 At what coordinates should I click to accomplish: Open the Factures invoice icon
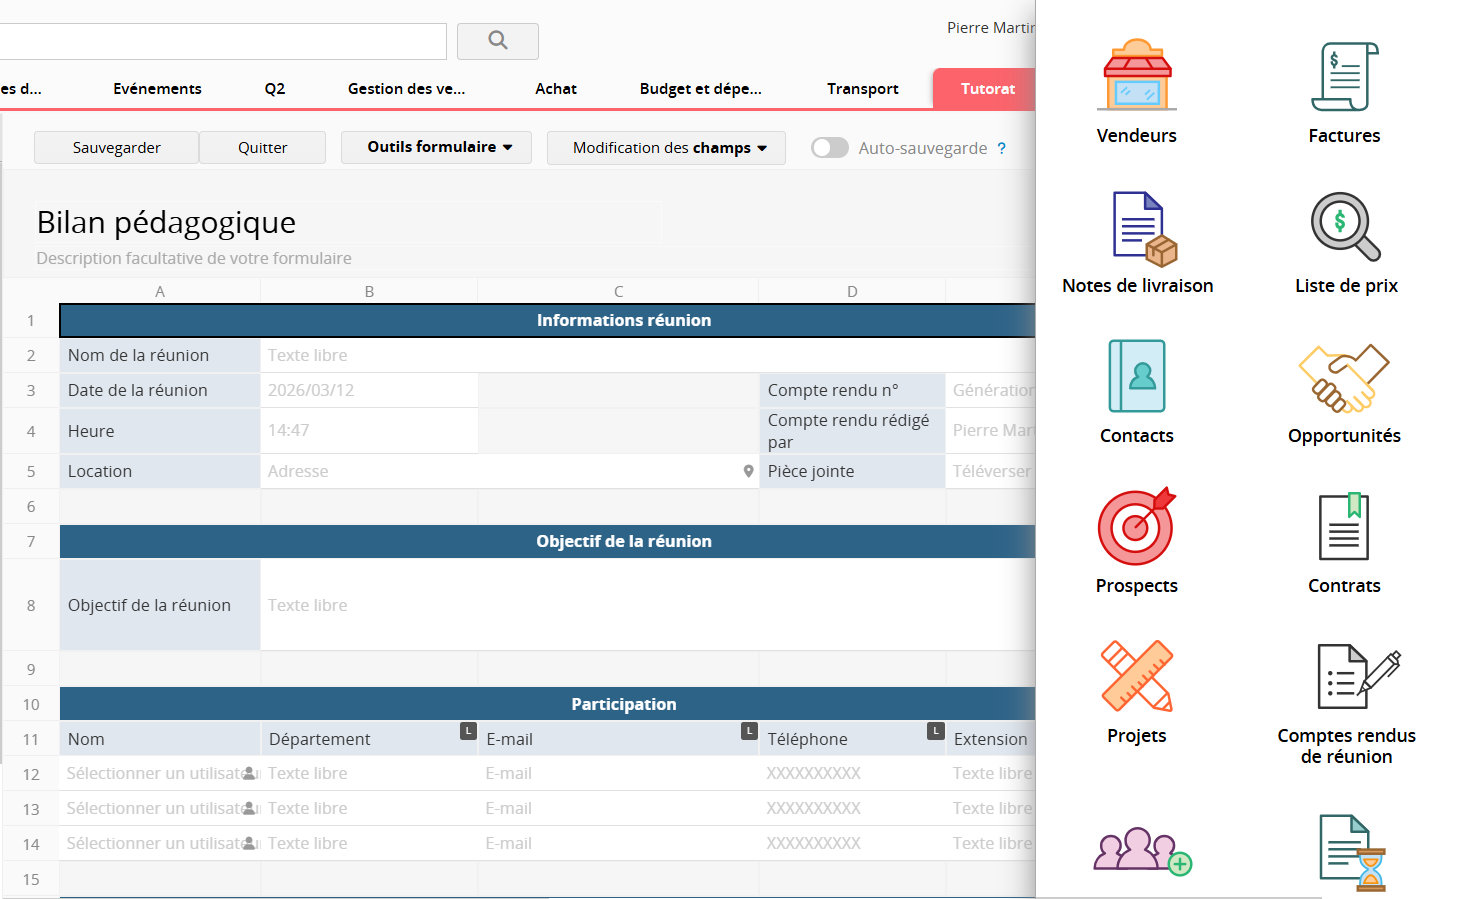pos(1344,76)
